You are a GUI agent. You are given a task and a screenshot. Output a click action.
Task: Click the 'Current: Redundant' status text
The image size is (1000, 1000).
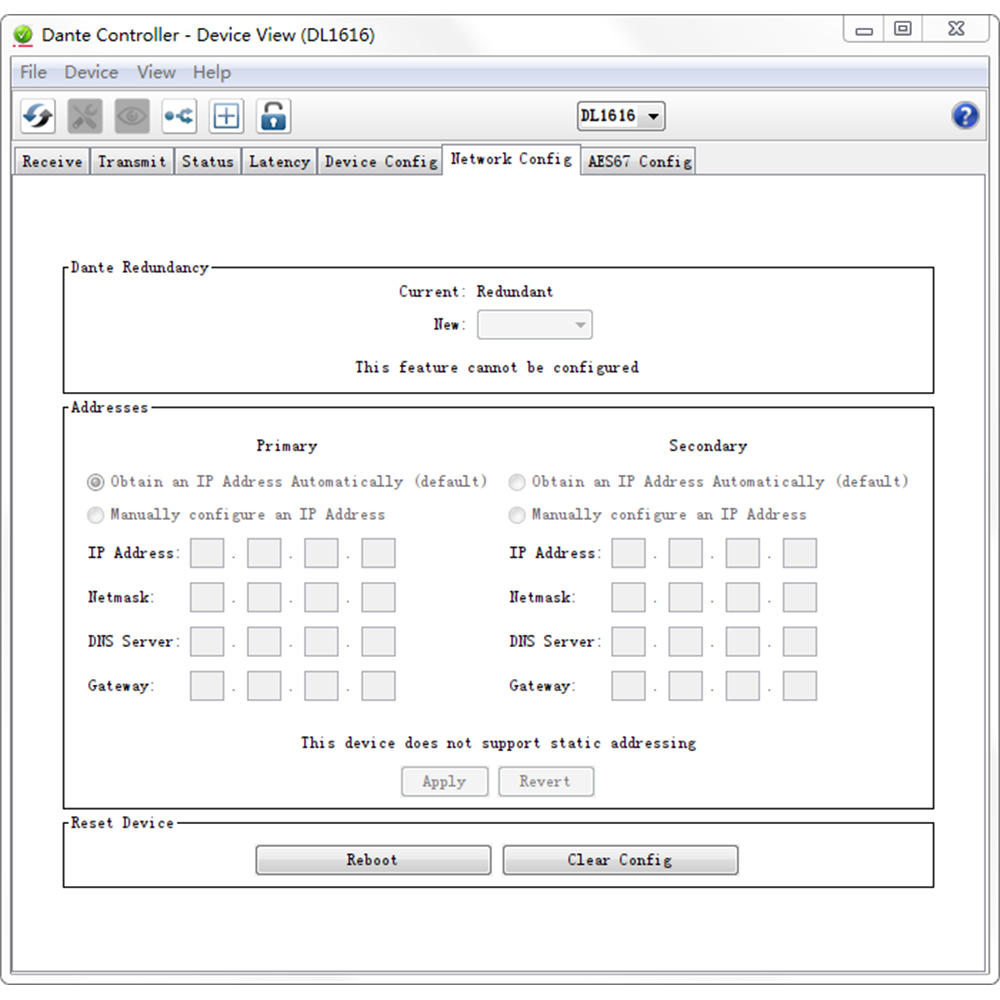coord(476,291)
